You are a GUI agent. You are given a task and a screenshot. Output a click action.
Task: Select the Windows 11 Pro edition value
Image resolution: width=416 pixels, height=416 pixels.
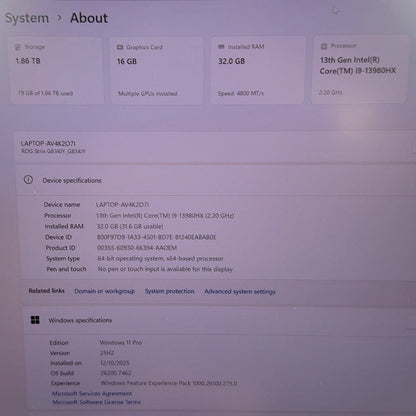(121, 342)
